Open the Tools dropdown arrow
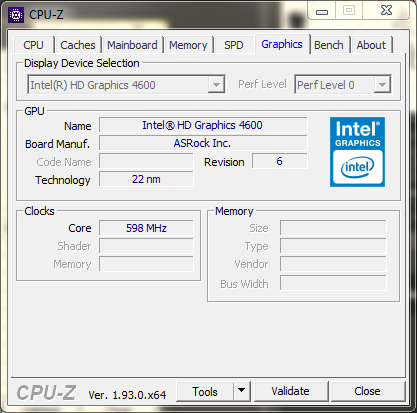Screen dimensions: 417x413 (x=242, y=391)
